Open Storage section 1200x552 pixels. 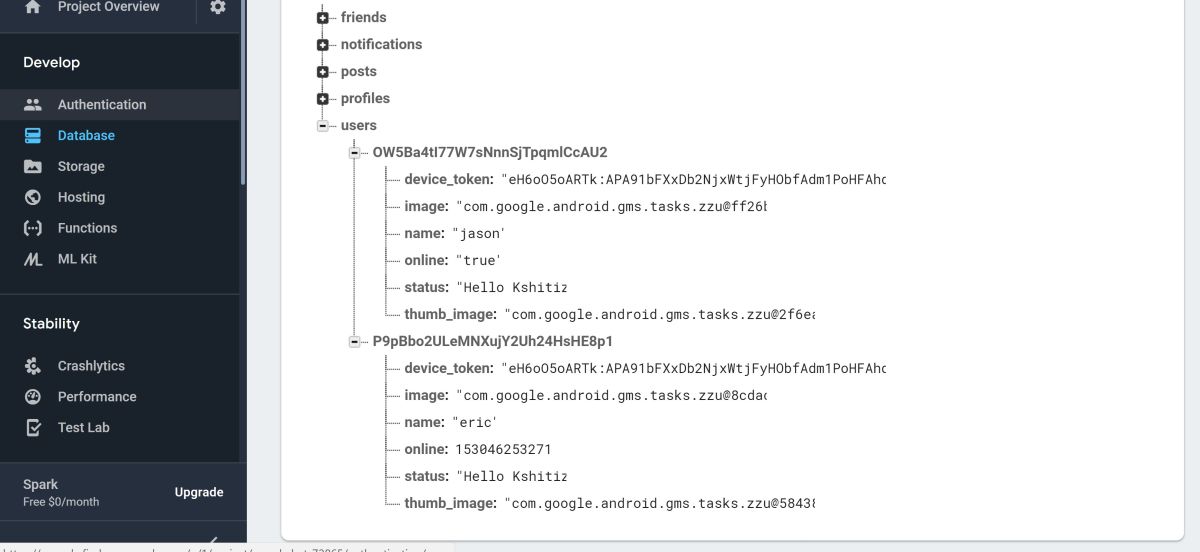tap(81, 166)
